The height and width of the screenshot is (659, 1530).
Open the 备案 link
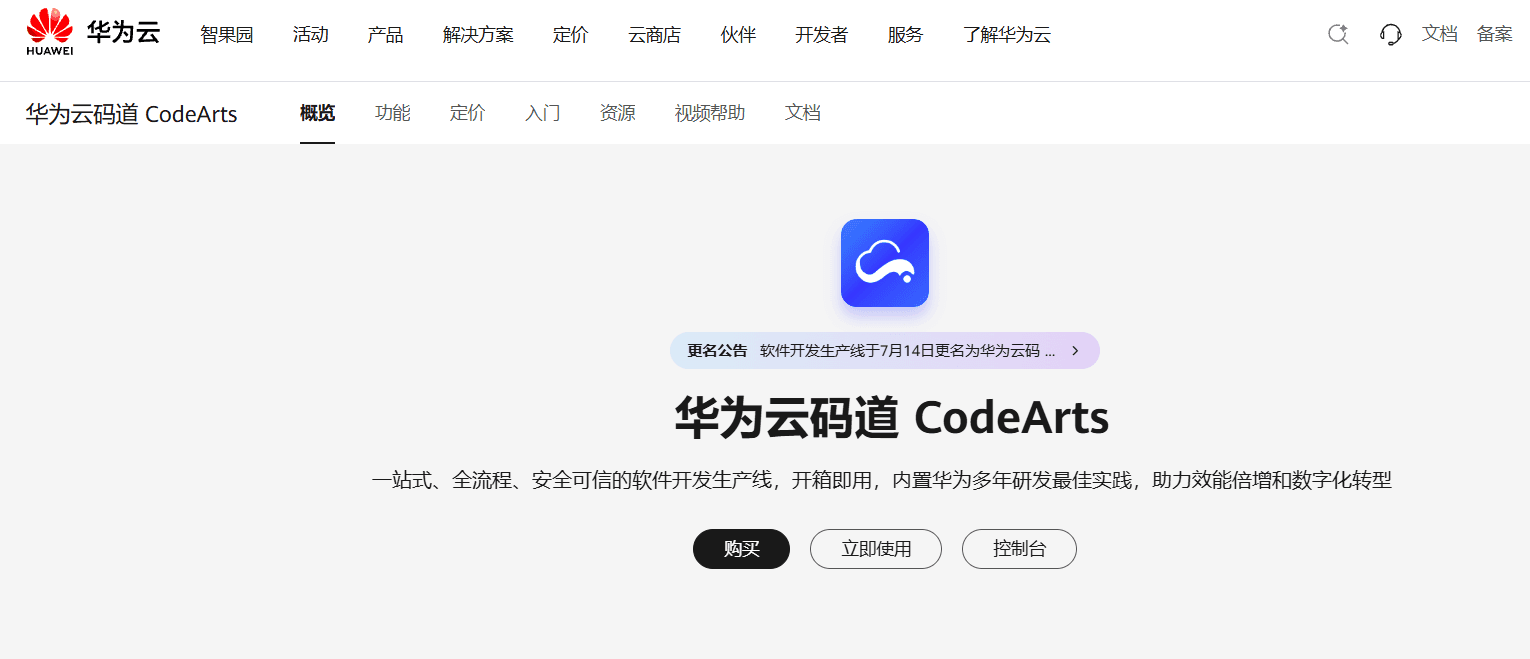pos(1495,34)
